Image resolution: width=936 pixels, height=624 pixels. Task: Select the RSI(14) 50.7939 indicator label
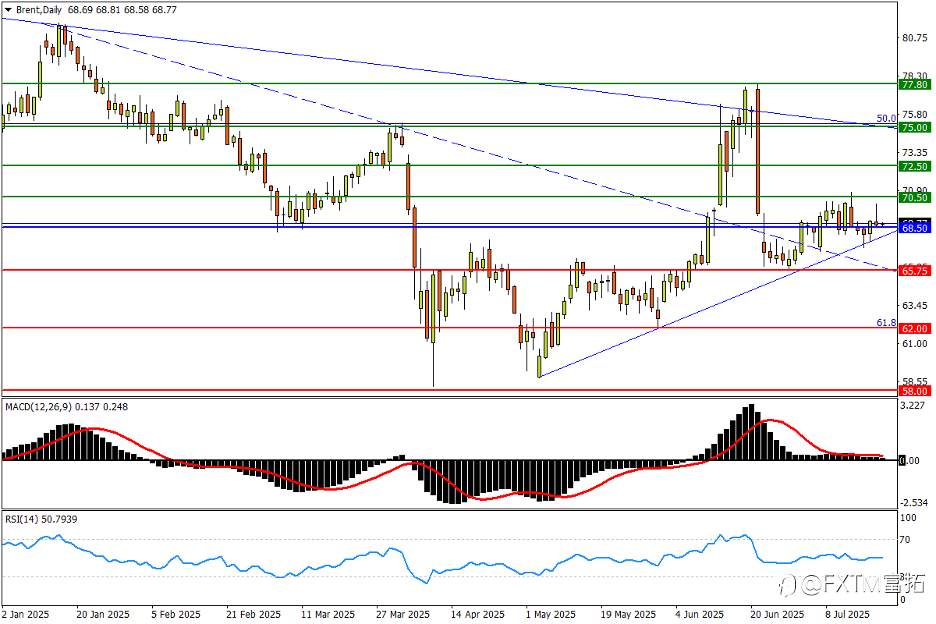tap(41, 520)
